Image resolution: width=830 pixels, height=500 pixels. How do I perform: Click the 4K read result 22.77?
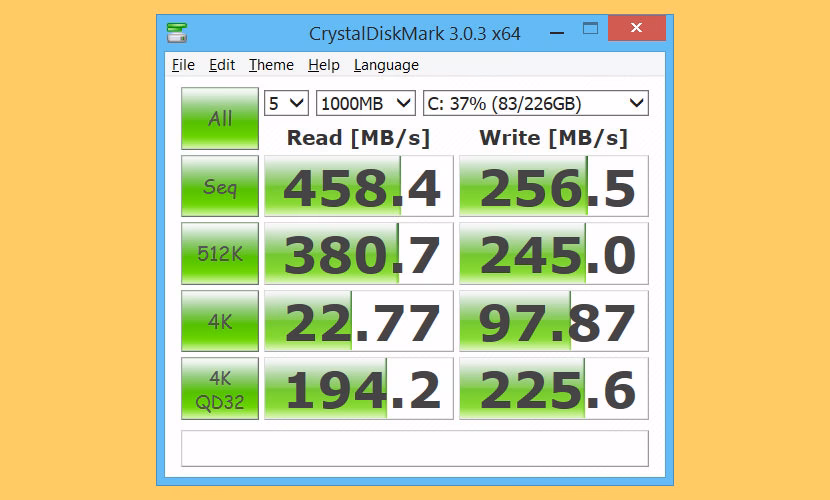(359, 321)
